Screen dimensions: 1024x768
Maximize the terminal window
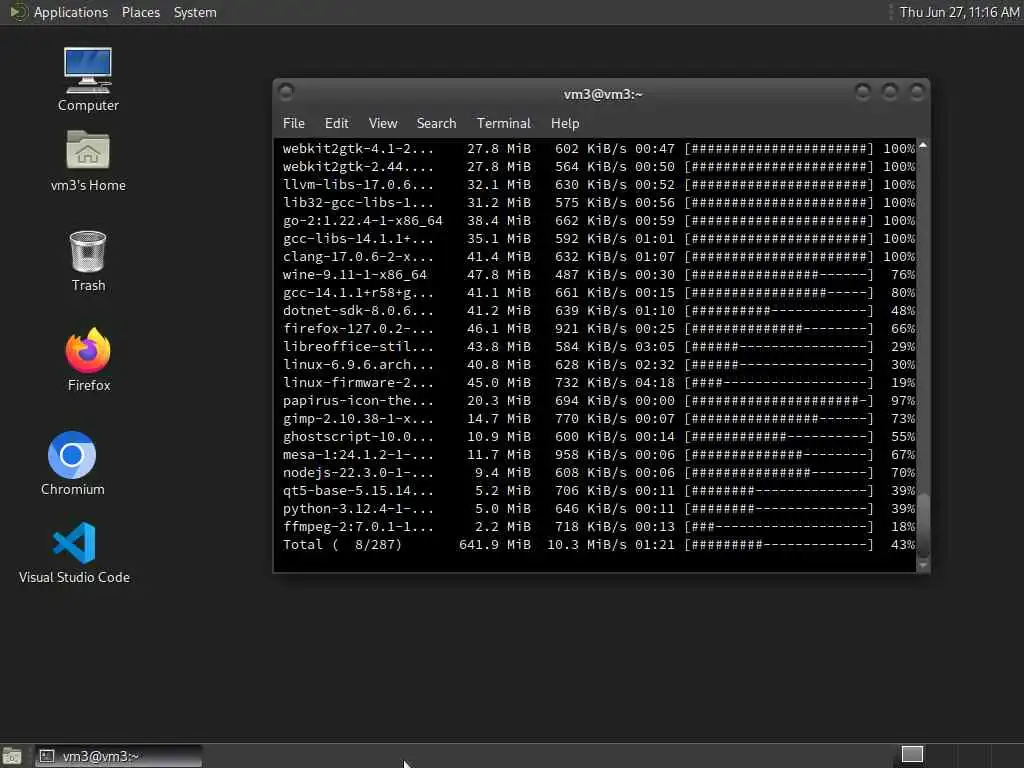[x=889, y=92]
